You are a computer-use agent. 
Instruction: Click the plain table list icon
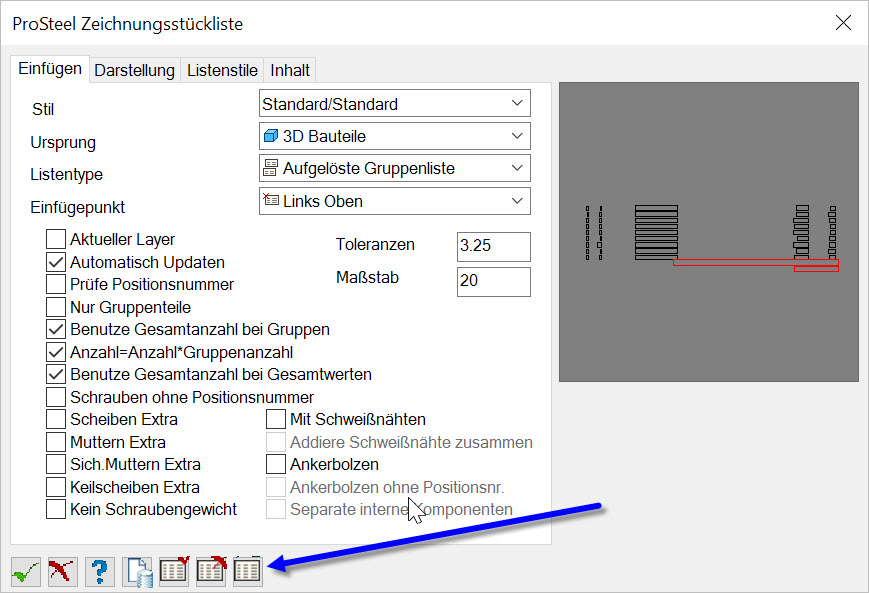[247, 571]
